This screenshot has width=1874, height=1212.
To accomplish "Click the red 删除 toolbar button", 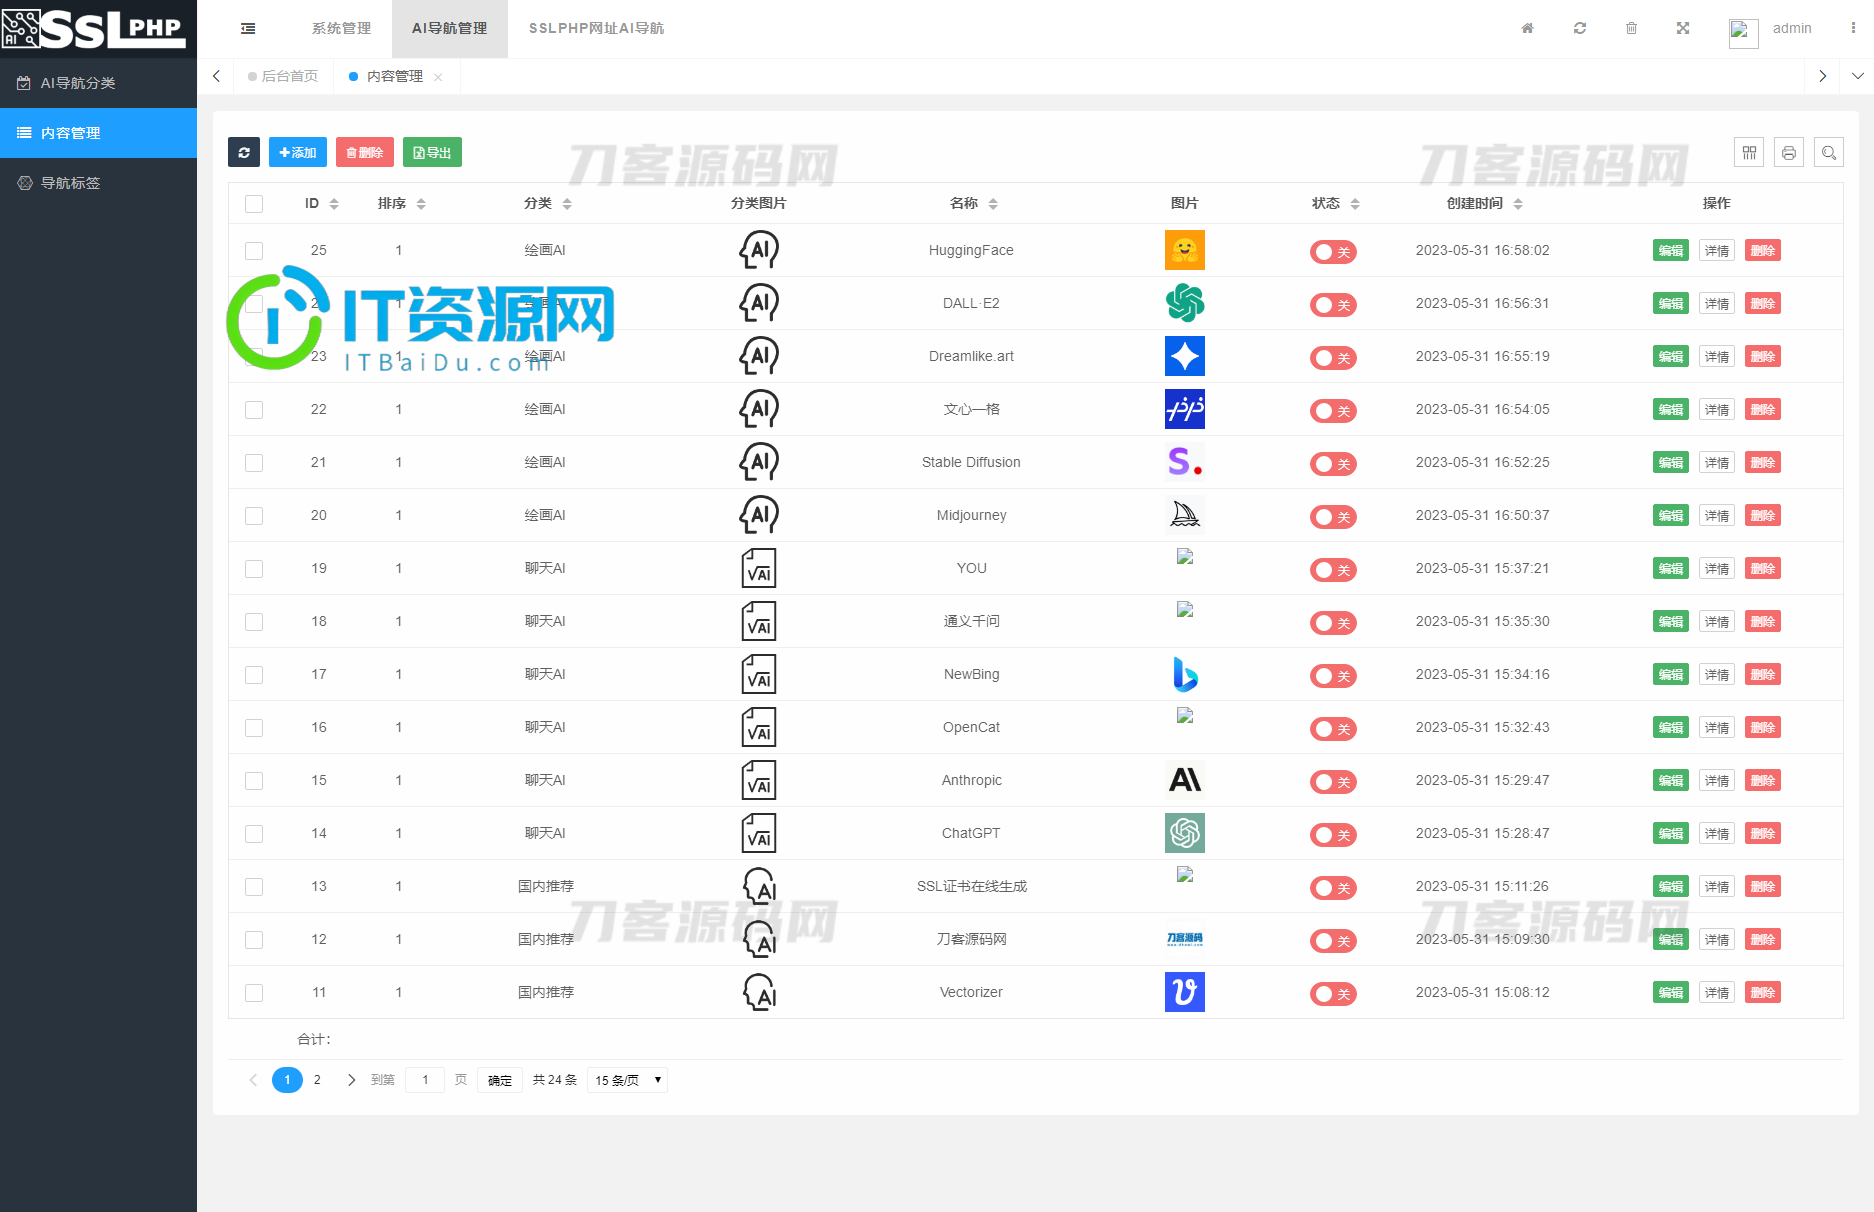I will pos(364,152).
